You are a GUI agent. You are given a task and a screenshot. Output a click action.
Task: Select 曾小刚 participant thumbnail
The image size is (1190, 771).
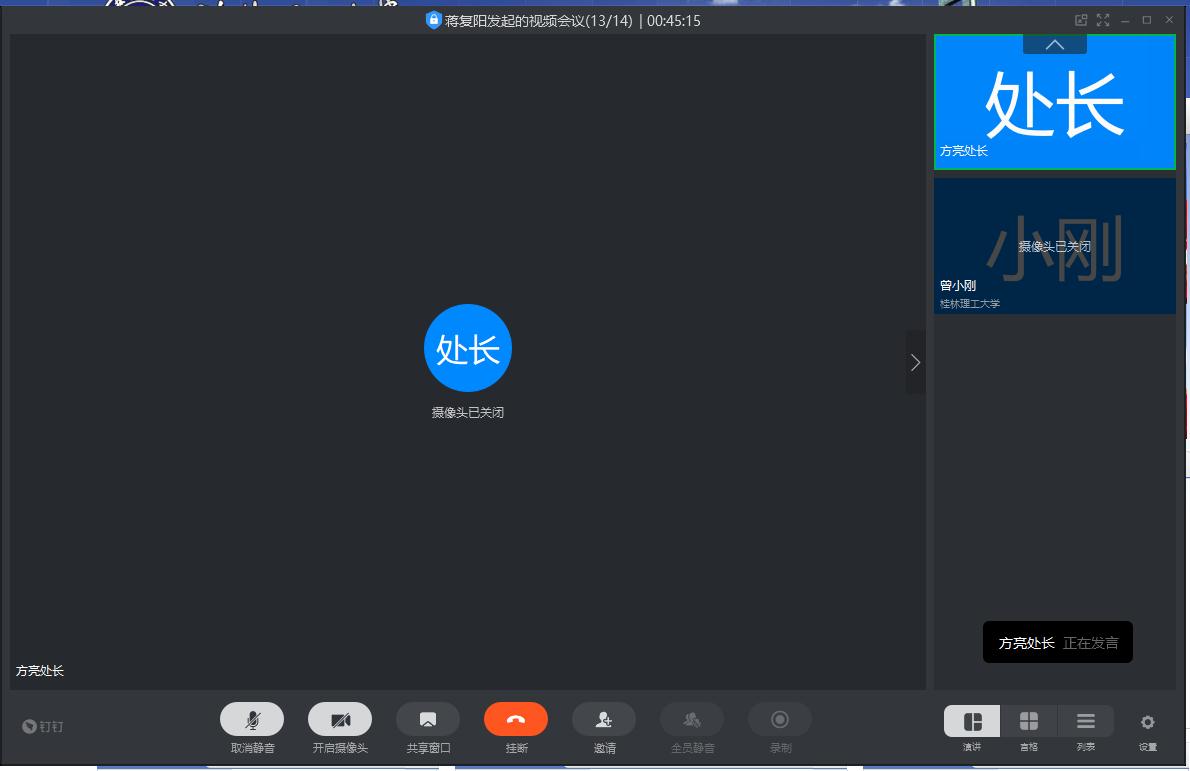tap(1054, 246)
